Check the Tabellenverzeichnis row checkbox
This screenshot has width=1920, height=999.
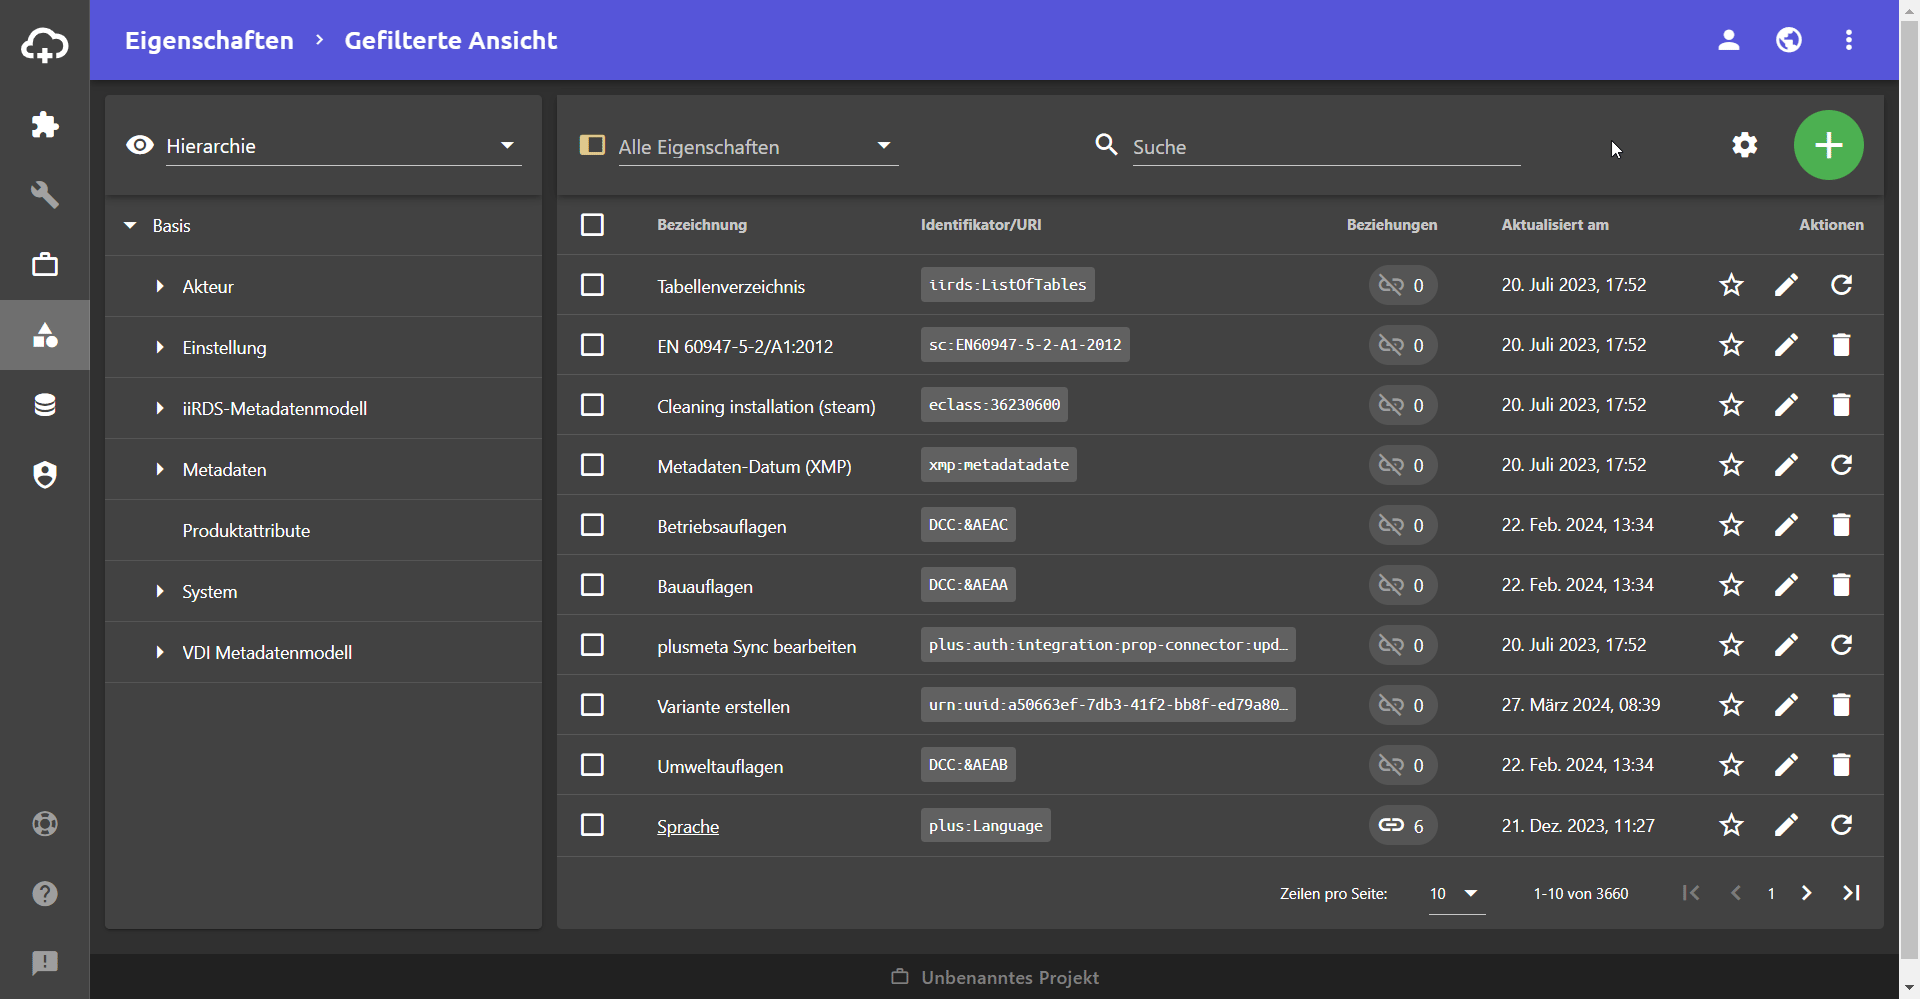[592, 285]
